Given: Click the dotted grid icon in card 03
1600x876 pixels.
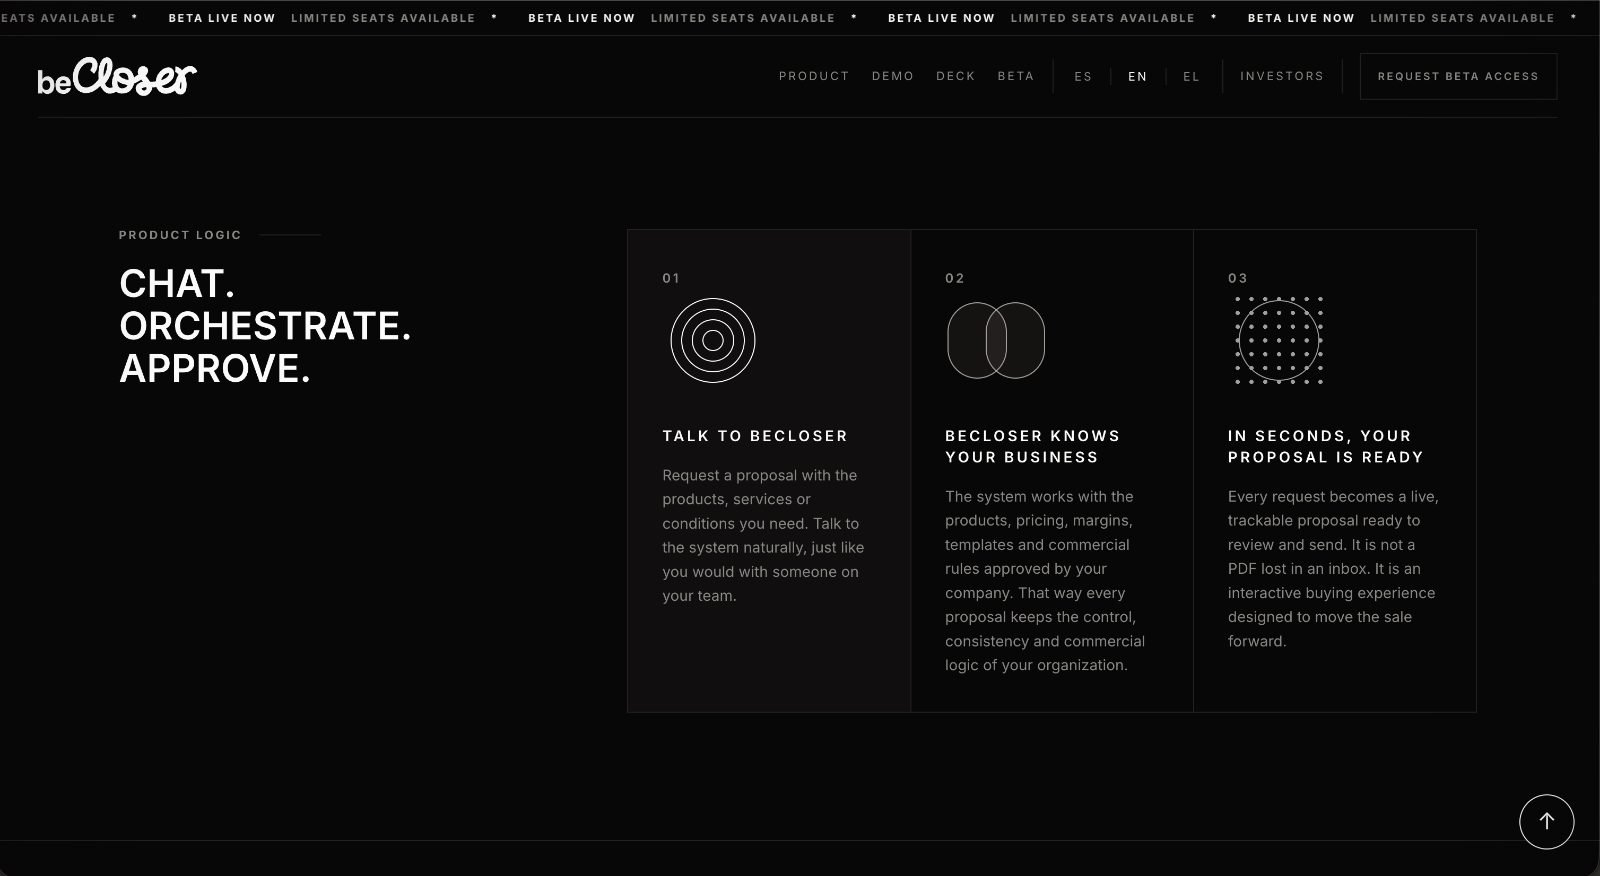Looking at the screenshot, I should [x=1279, y=340].
